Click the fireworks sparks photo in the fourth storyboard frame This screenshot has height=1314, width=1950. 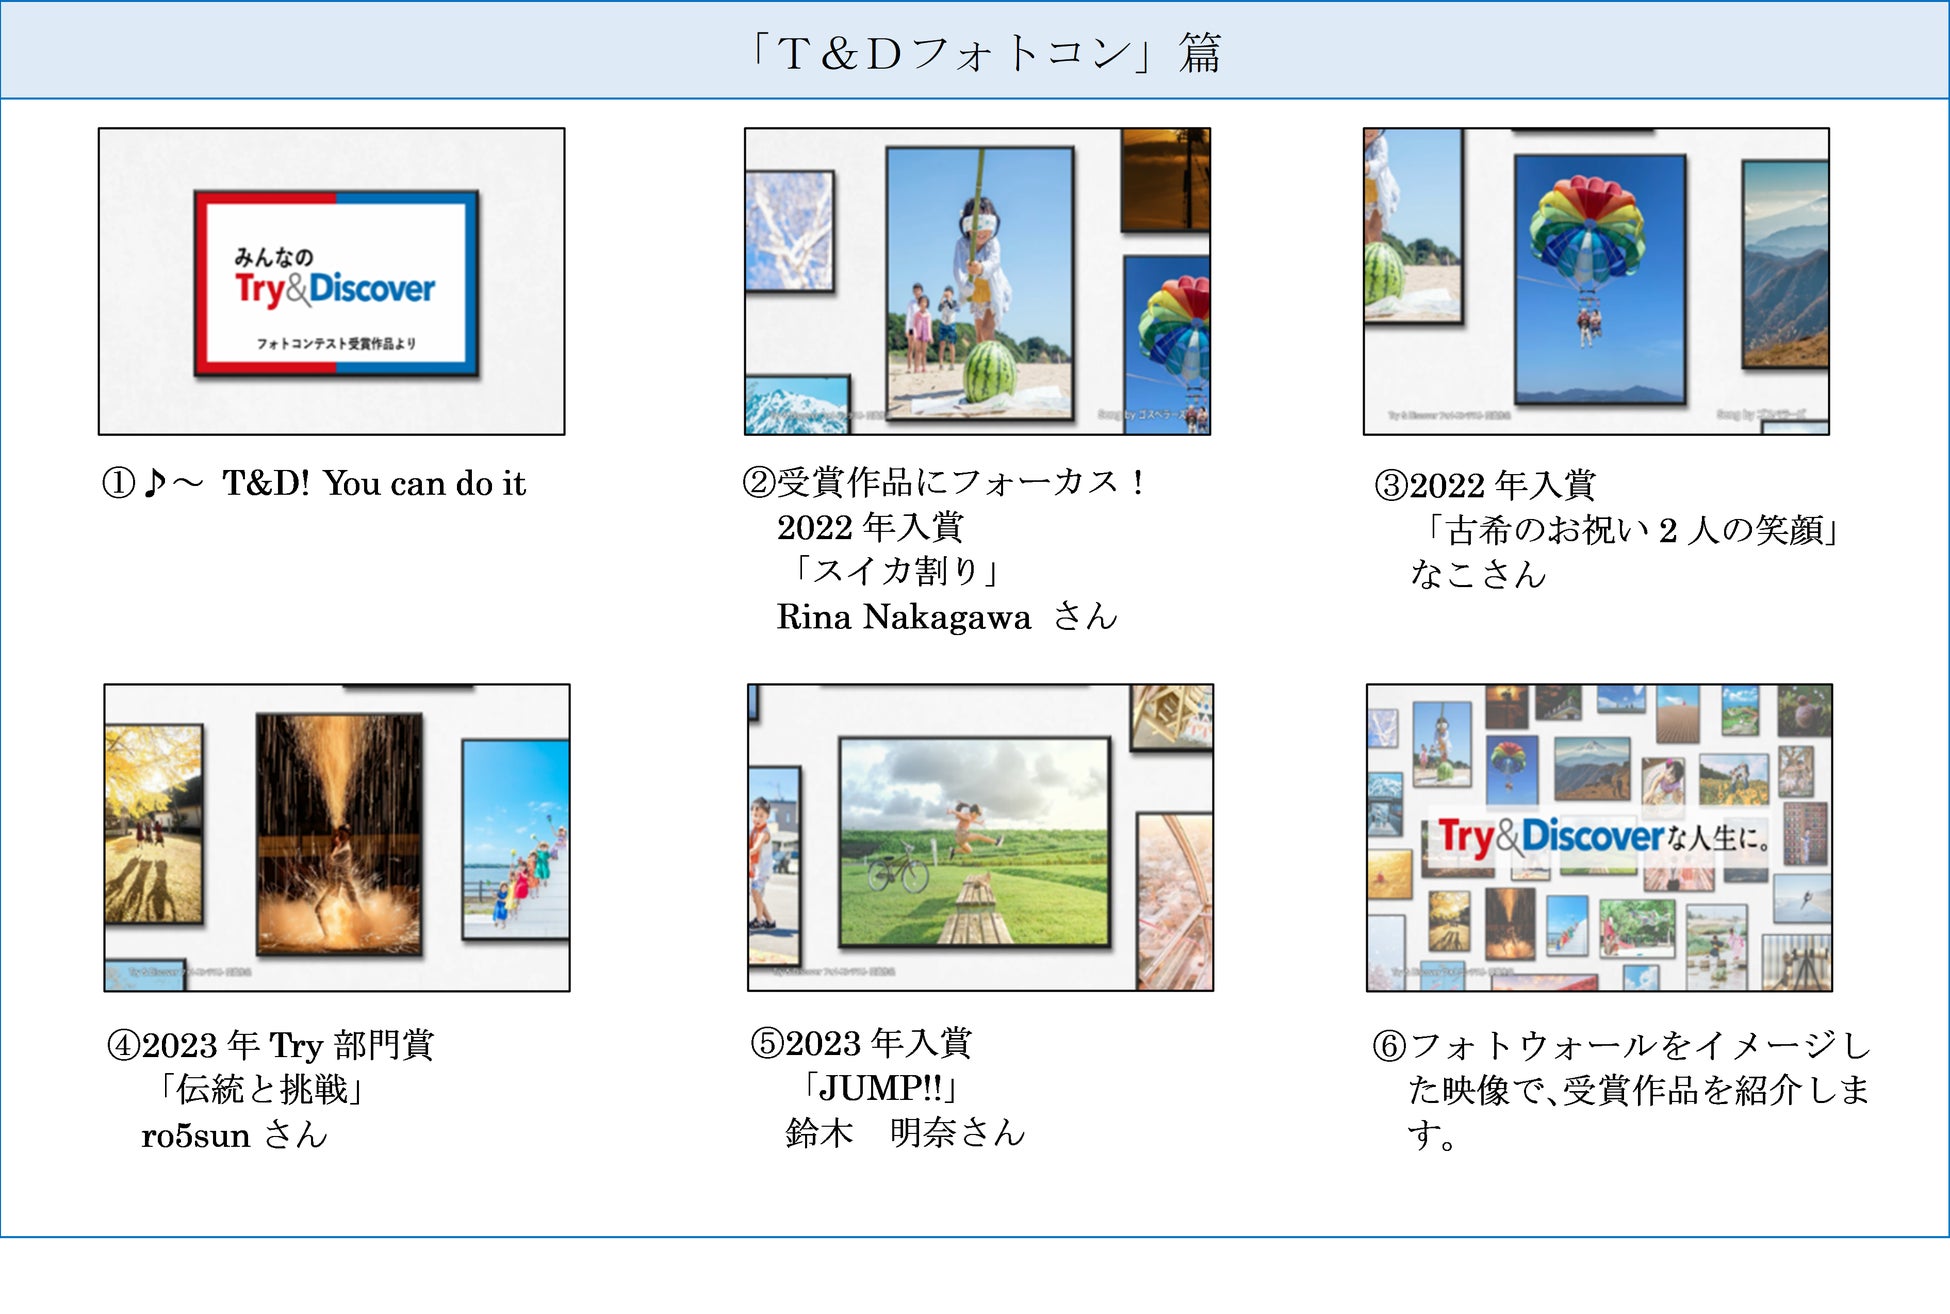tap(338, 833)
